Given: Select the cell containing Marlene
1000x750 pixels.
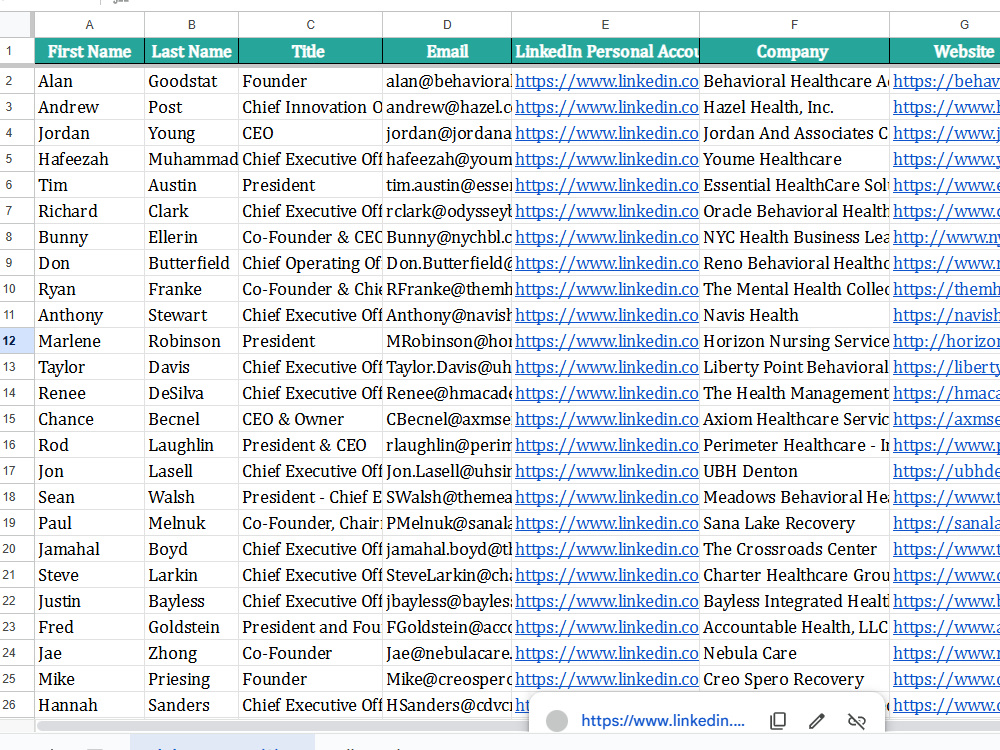Looking at the screenshot, I should point(89,341).
